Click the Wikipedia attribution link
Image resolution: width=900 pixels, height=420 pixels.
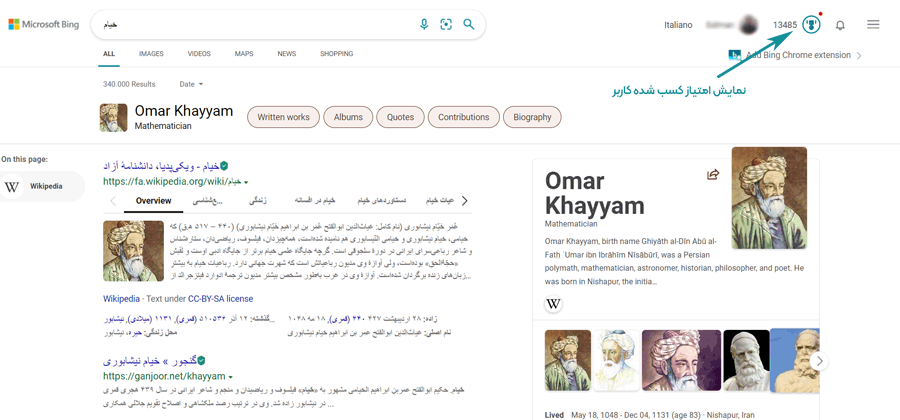click(121, 299)
